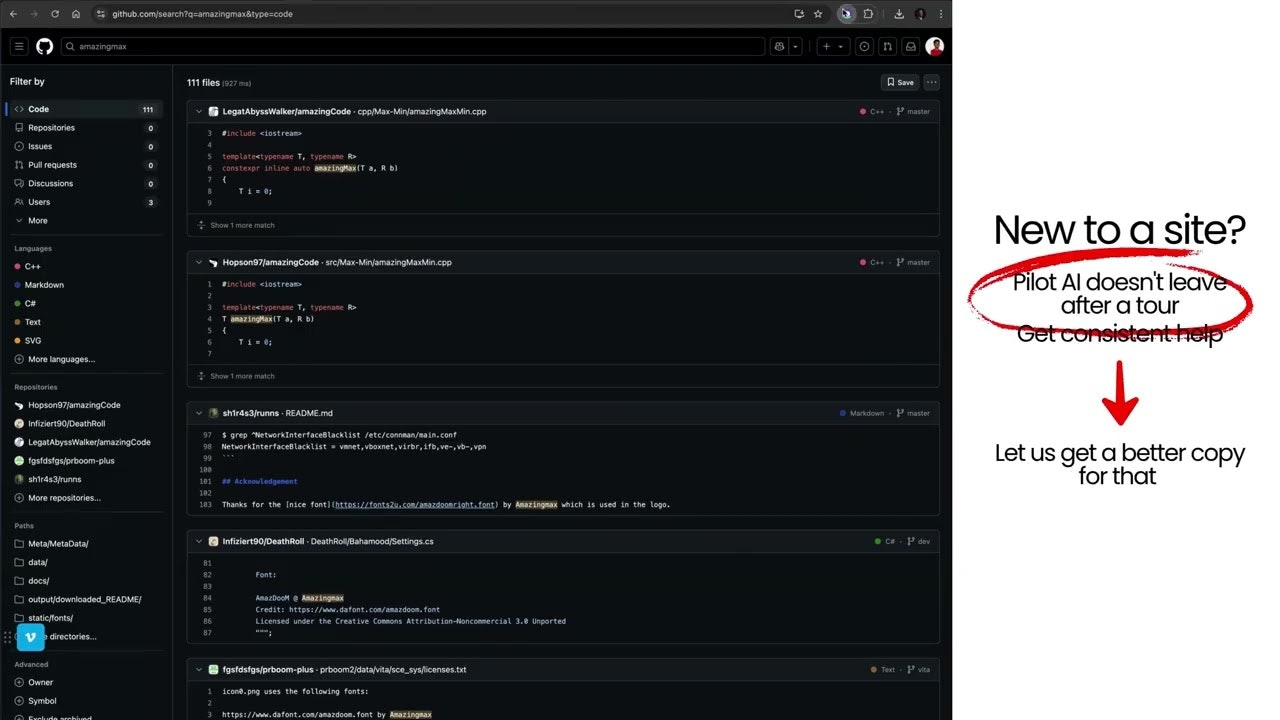Open the browser extensions puzzle icon

(x=868, y=14)
